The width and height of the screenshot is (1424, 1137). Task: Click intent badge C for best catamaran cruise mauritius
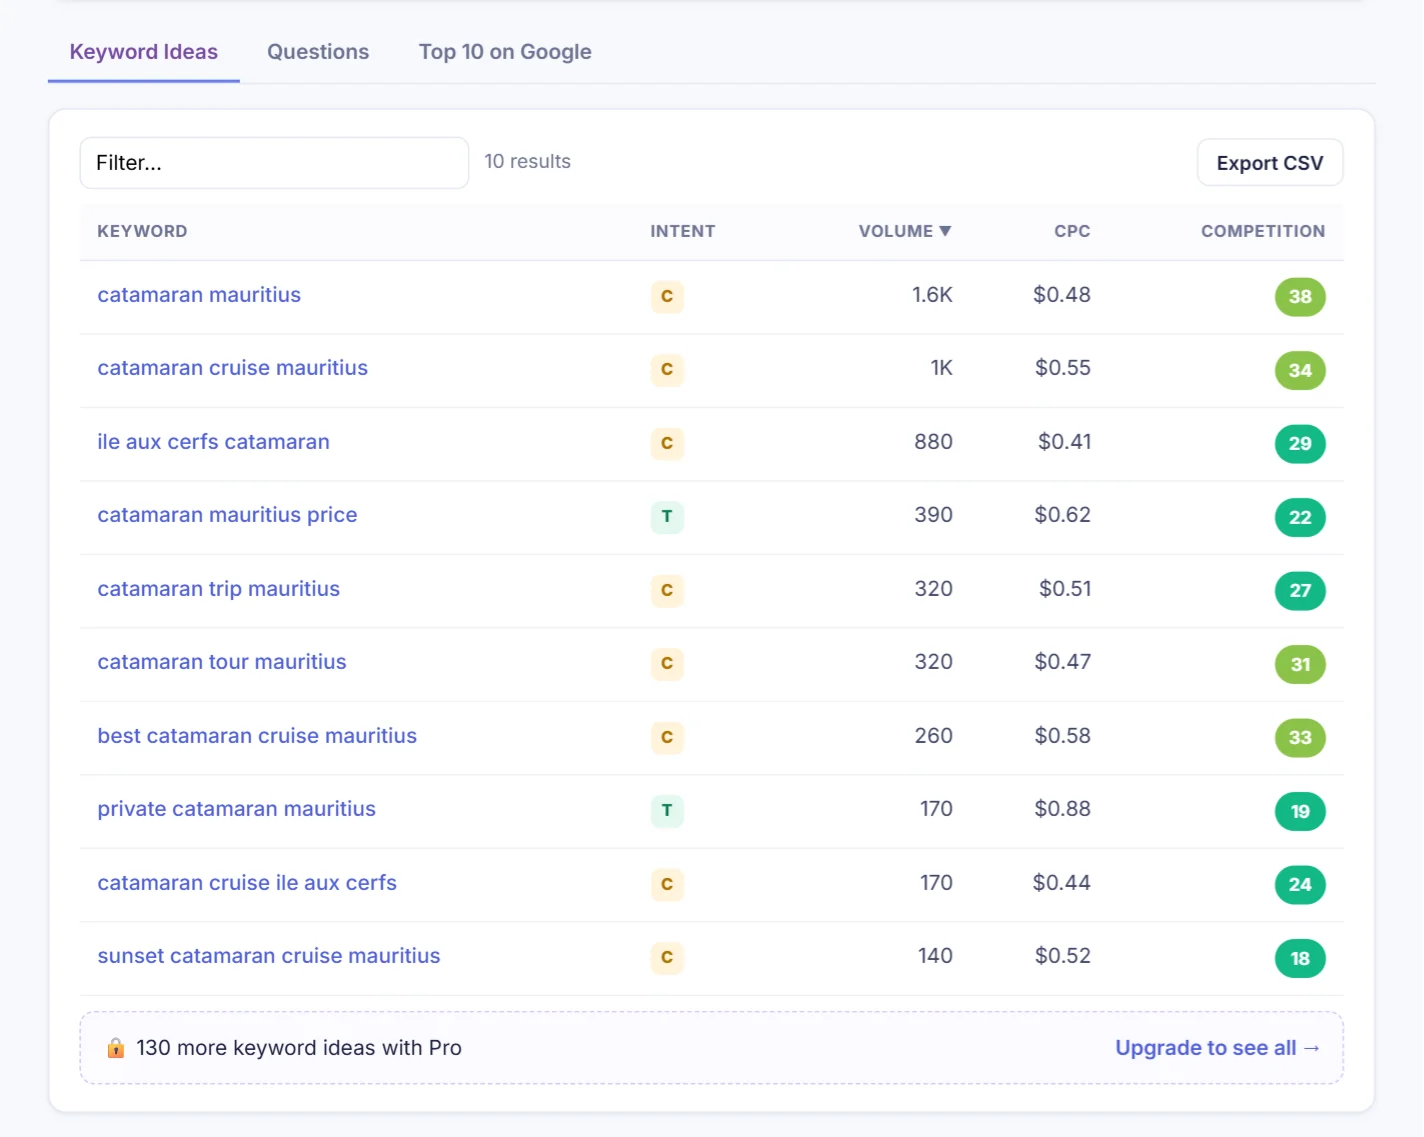click(667, 737)
